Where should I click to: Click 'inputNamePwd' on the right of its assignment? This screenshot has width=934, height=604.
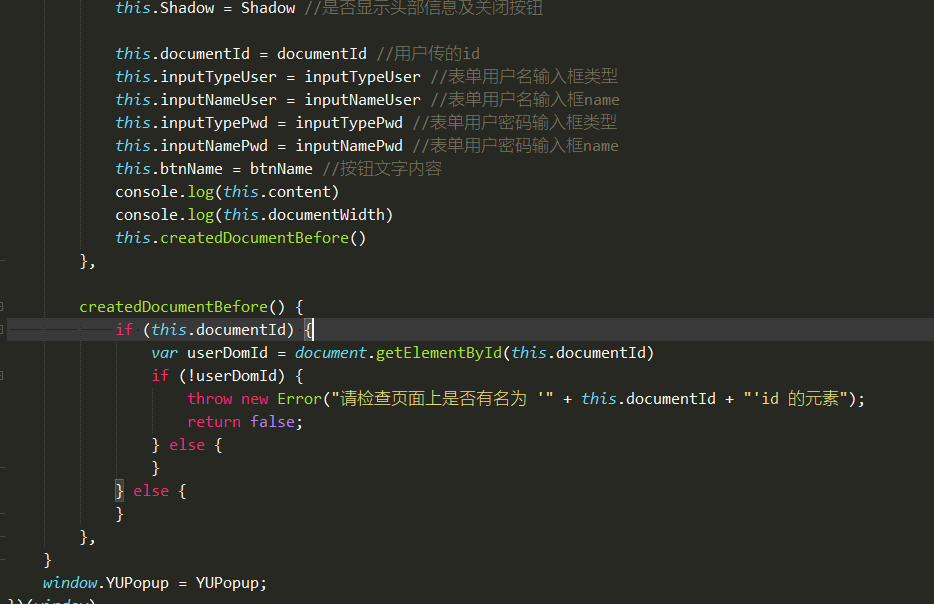click(349, 146)
